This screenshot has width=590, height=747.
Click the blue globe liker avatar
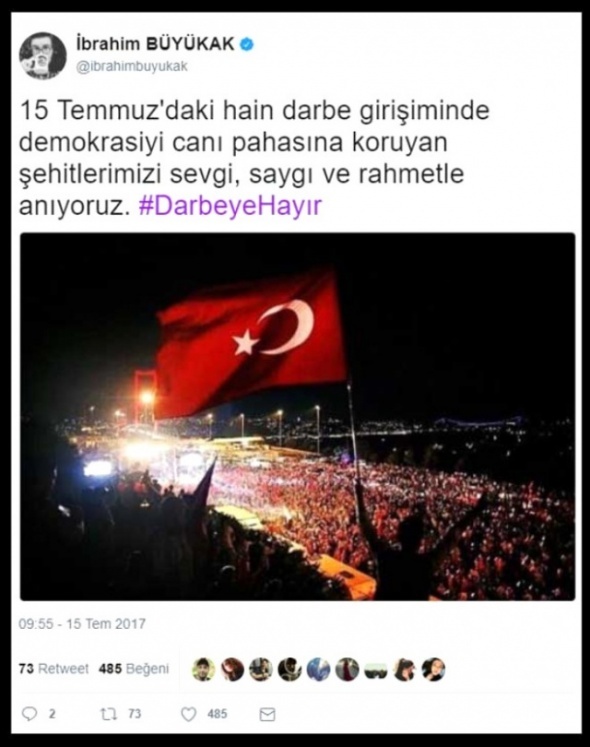coord(318,669)
